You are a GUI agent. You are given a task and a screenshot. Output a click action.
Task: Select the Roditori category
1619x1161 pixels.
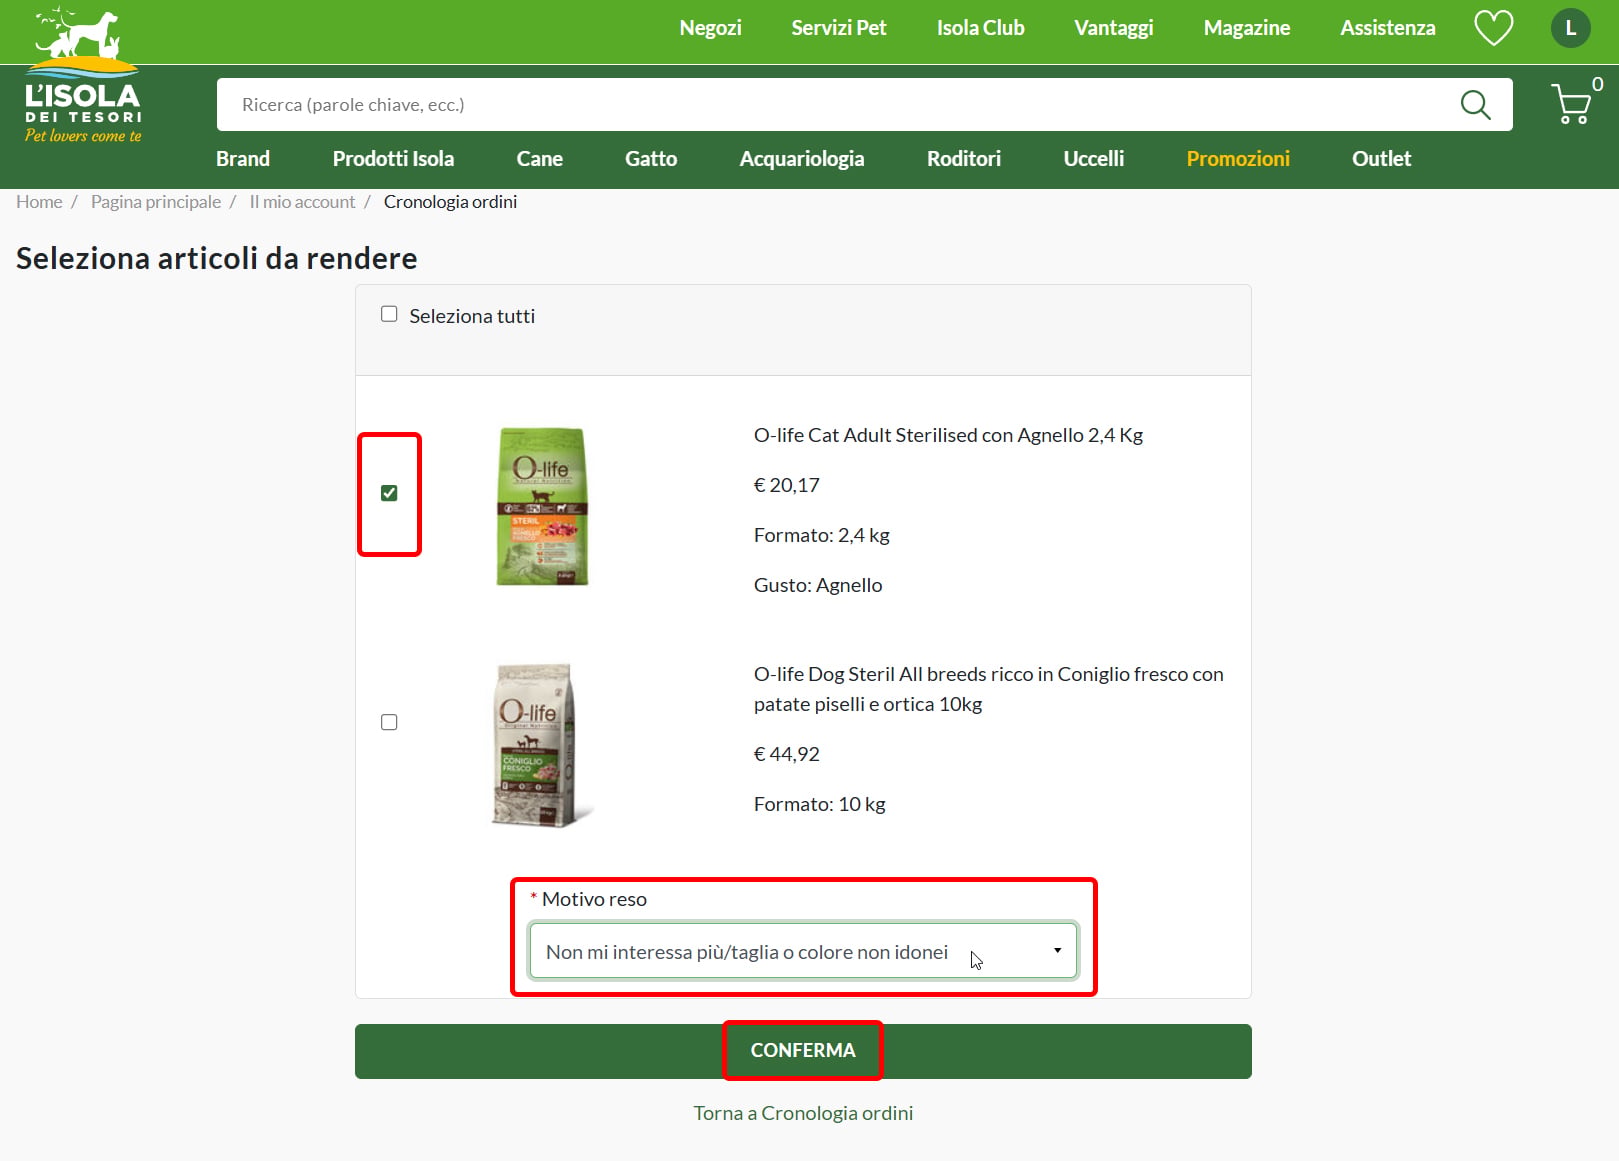tap(964, 159)
